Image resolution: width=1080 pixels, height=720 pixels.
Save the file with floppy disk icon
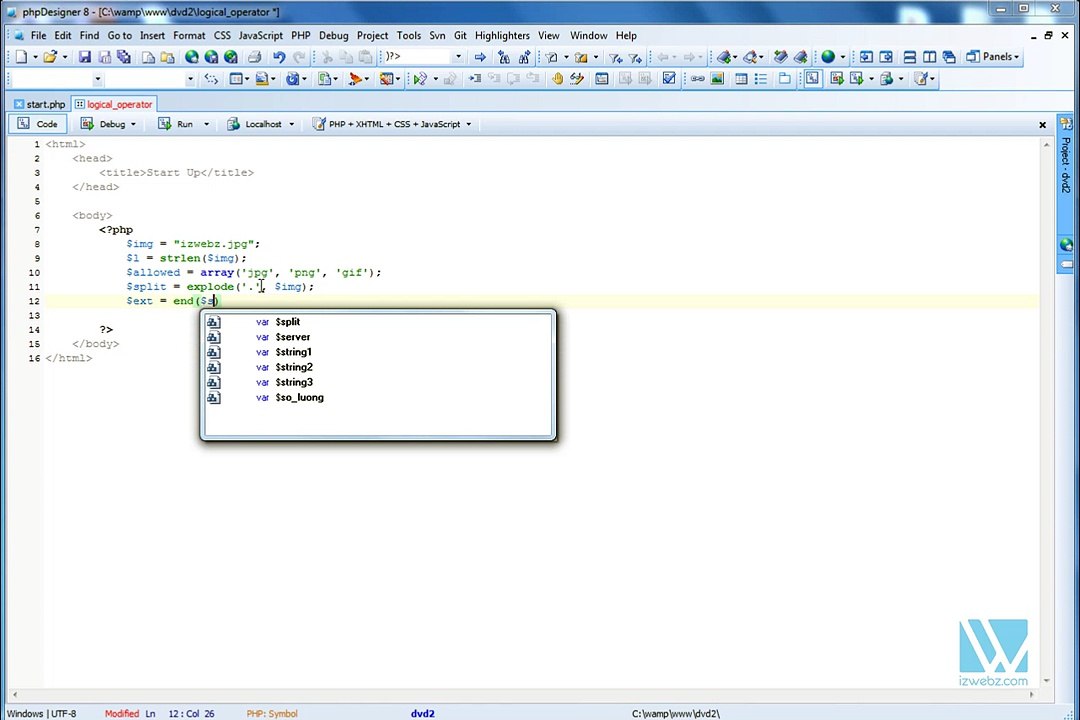[85, 57]
